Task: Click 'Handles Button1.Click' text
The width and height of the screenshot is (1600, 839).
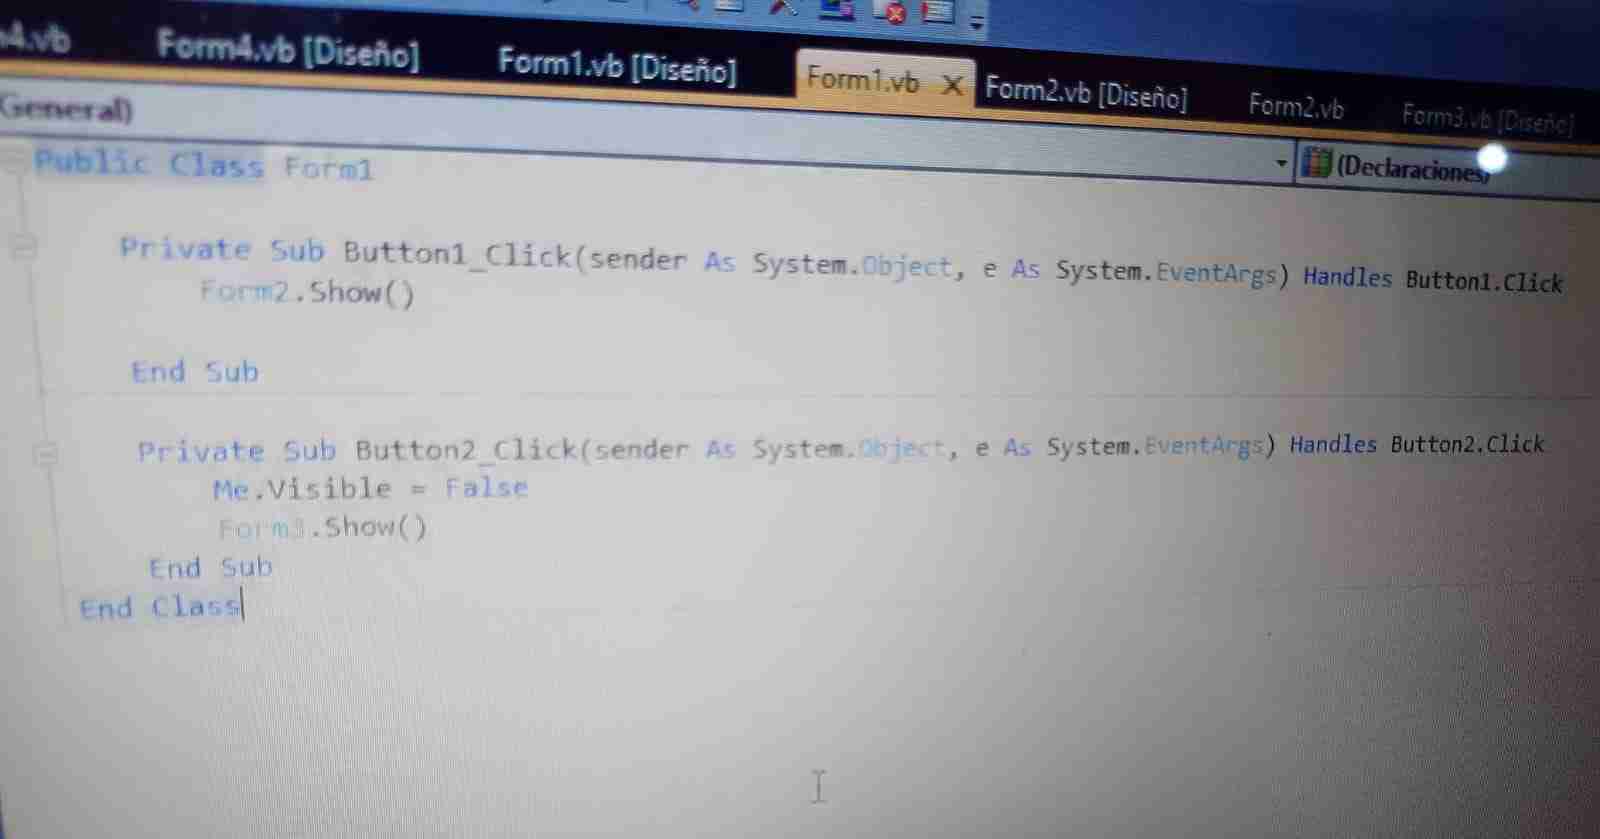Action: coord(1433,280)
